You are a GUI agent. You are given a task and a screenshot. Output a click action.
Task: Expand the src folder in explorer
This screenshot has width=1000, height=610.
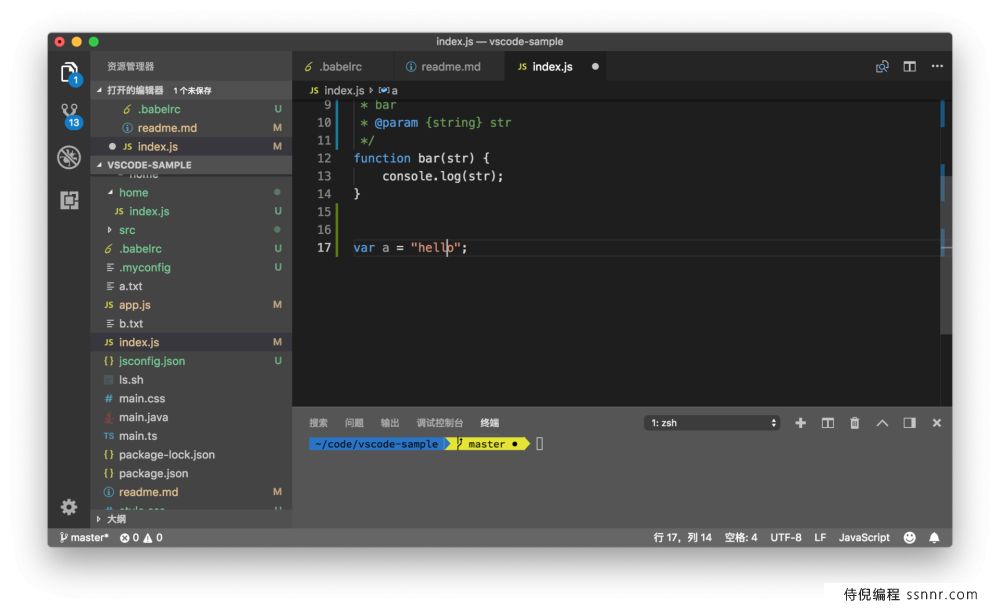coord(191,230)
